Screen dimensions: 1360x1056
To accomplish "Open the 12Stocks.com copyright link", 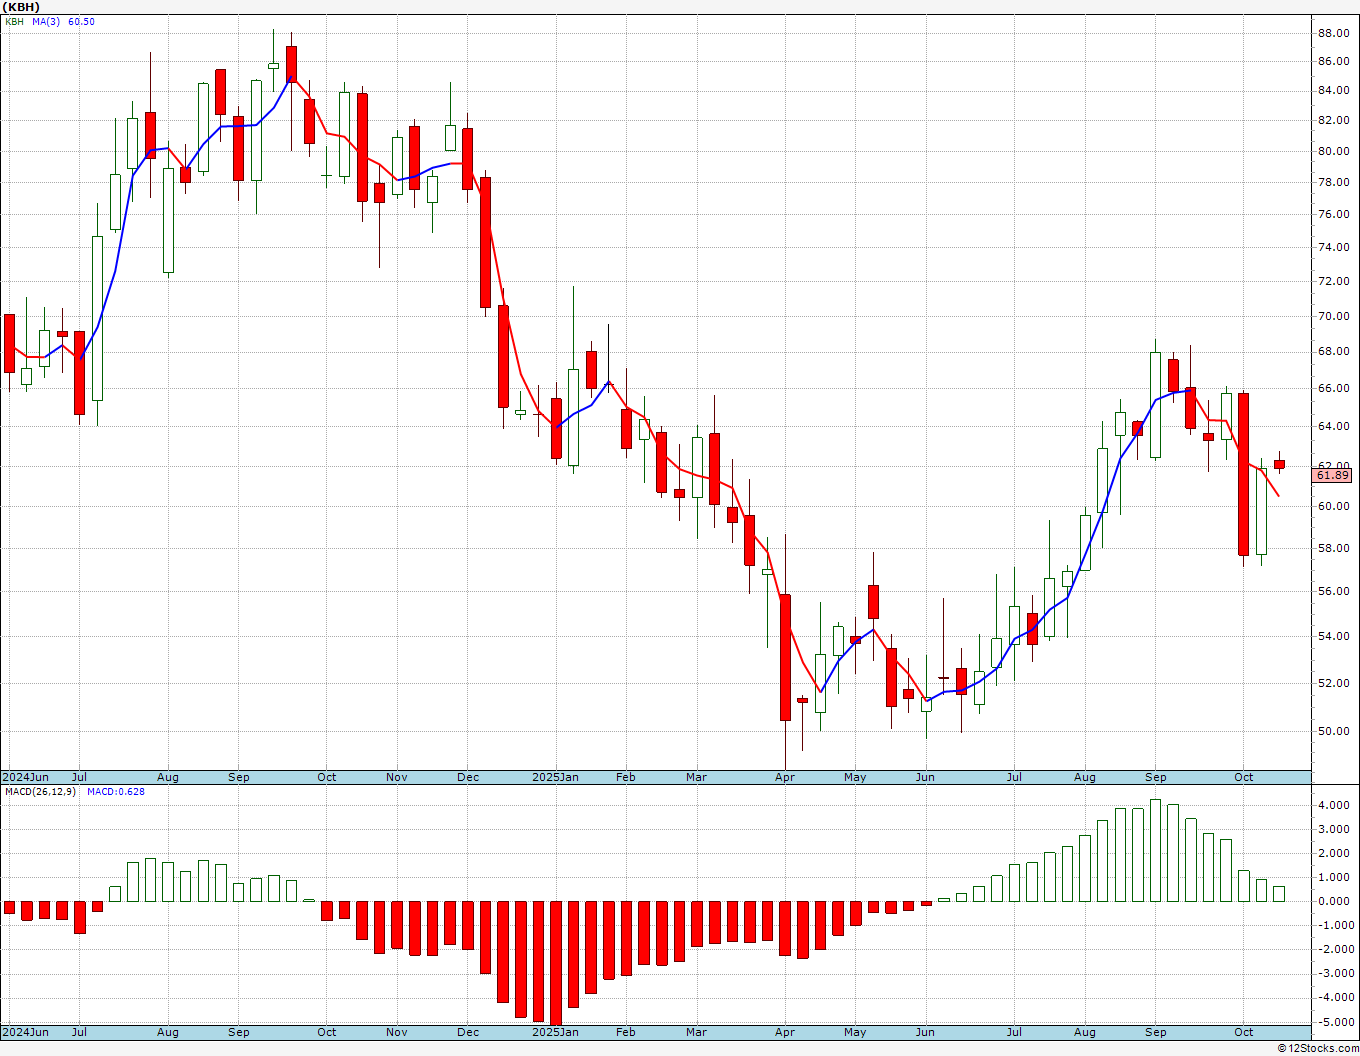I will [1318, 1048].
